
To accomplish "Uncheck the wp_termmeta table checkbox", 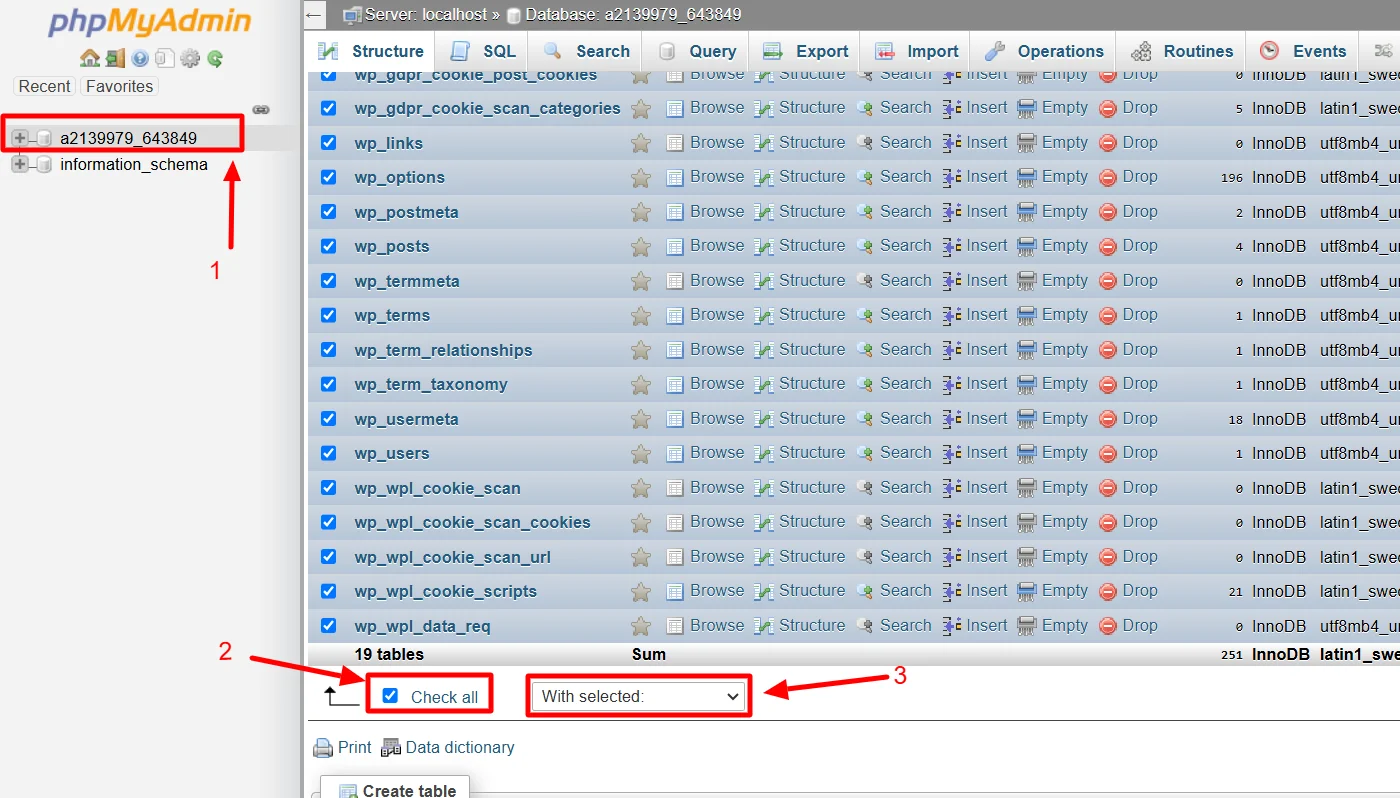I will point(328,280).
